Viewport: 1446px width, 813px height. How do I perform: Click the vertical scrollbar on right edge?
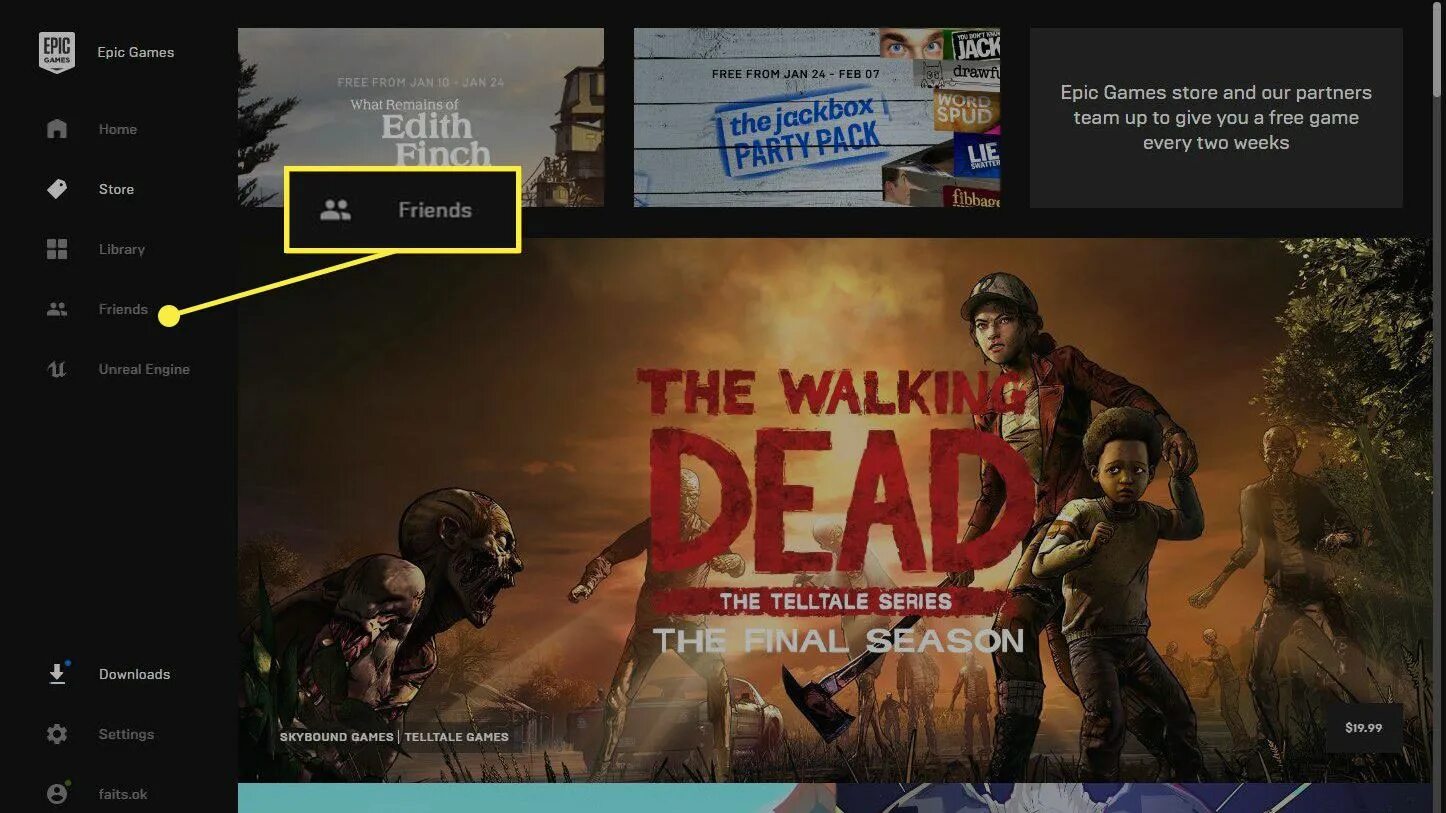tap(1439, 50)
